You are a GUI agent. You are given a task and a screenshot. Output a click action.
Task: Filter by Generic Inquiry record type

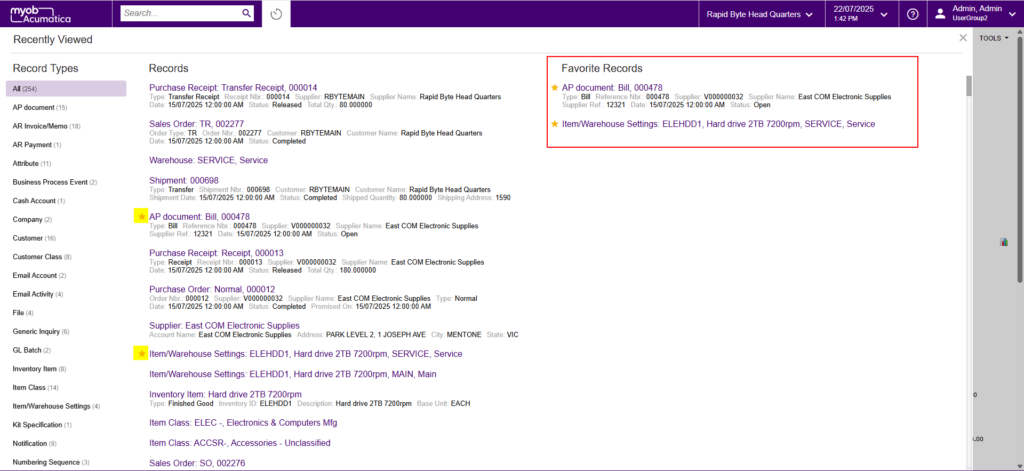click(x=41, y=332)
